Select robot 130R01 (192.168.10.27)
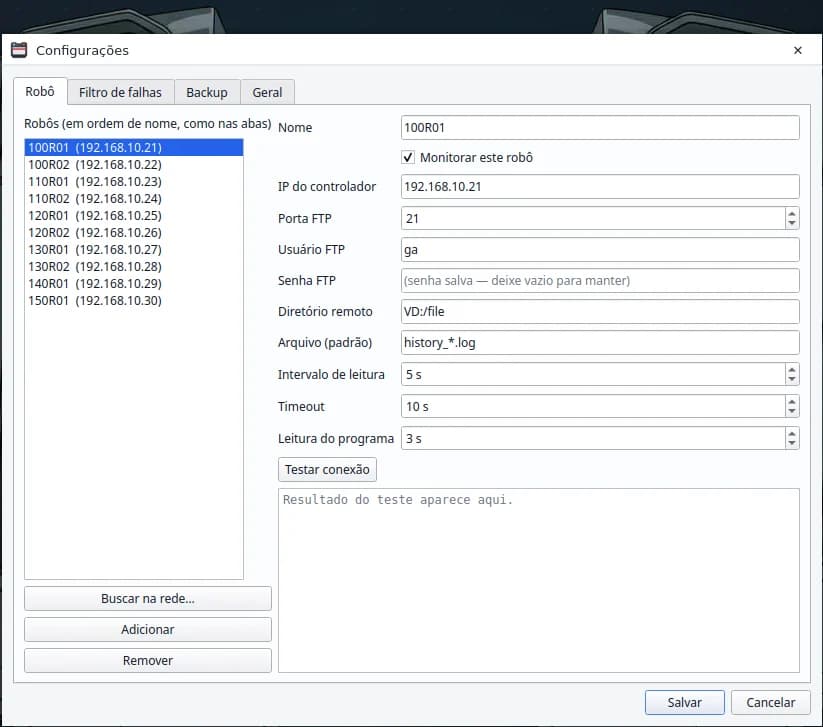The height and width of the screenshot is (727, 823). 134,249
